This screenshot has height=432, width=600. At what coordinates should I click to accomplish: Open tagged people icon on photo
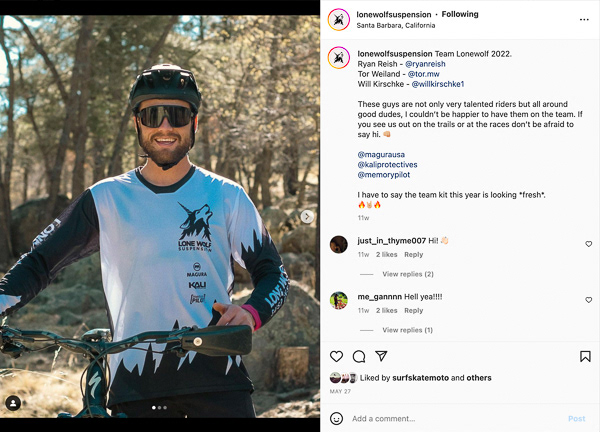[13, 403]
